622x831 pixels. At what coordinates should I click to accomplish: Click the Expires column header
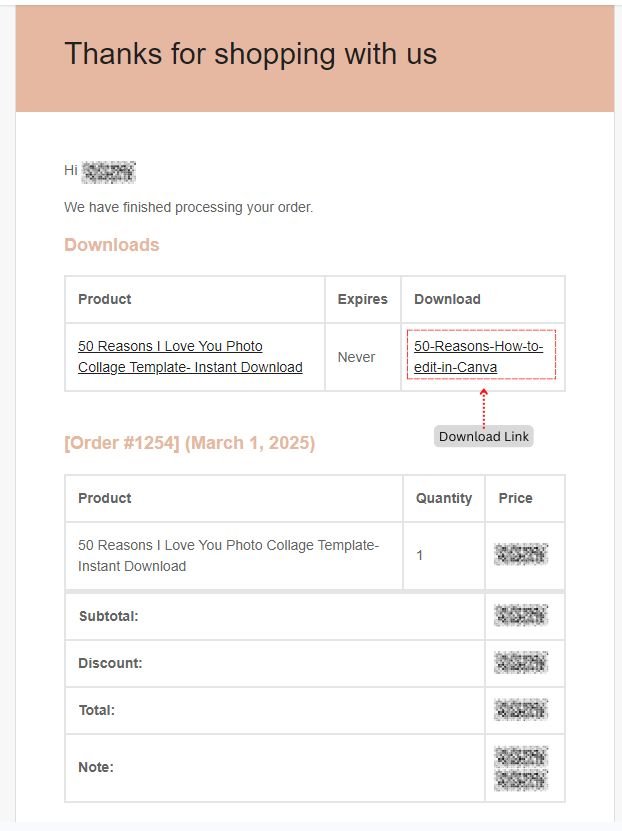362,299
